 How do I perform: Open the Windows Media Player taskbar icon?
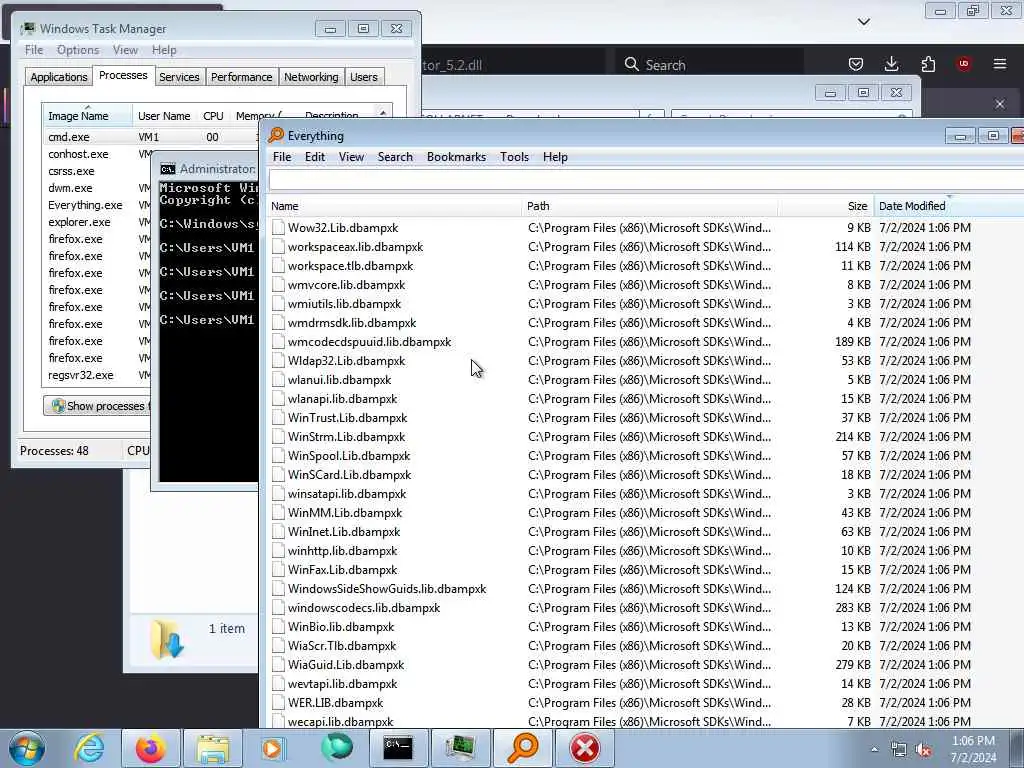tap(273, 748)
